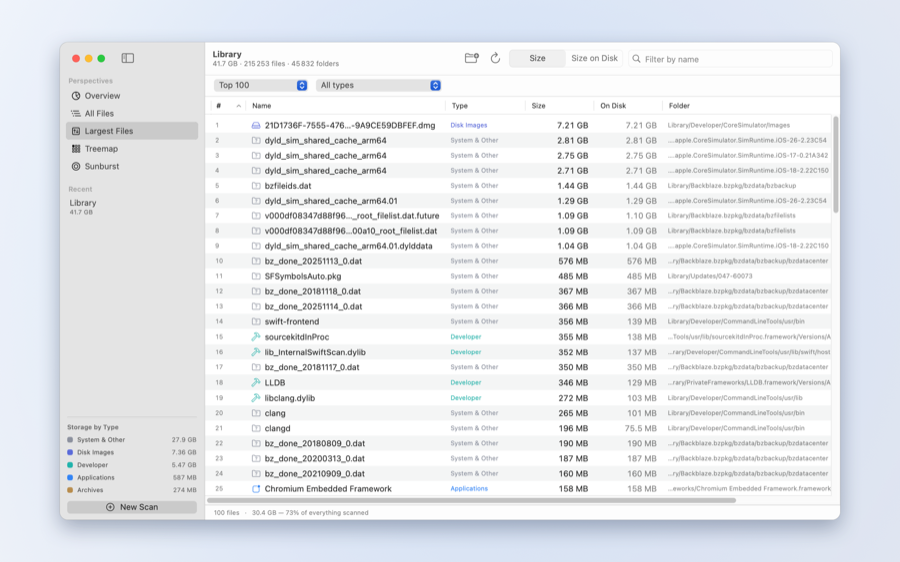
Task: Click status bar text 100 files
Action: tap(227, 513)
